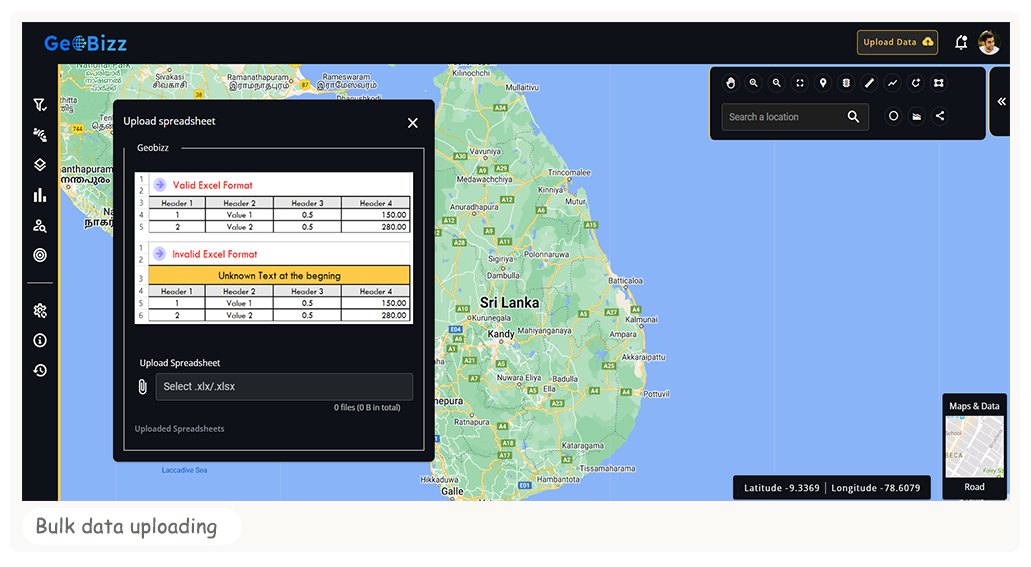The height and width of the screenshot is (567, 1031).
Task: Open the bar chart analytics icon
Action: [x=40, y=195]
